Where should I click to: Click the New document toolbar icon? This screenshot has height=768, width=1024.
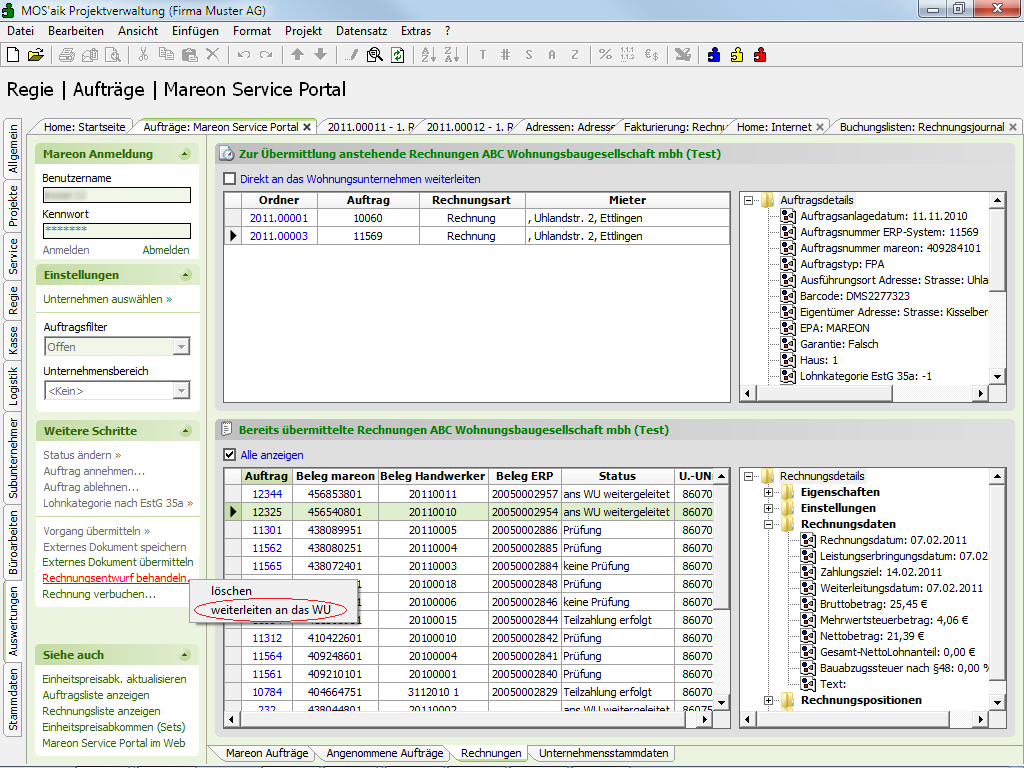(13, 56)
